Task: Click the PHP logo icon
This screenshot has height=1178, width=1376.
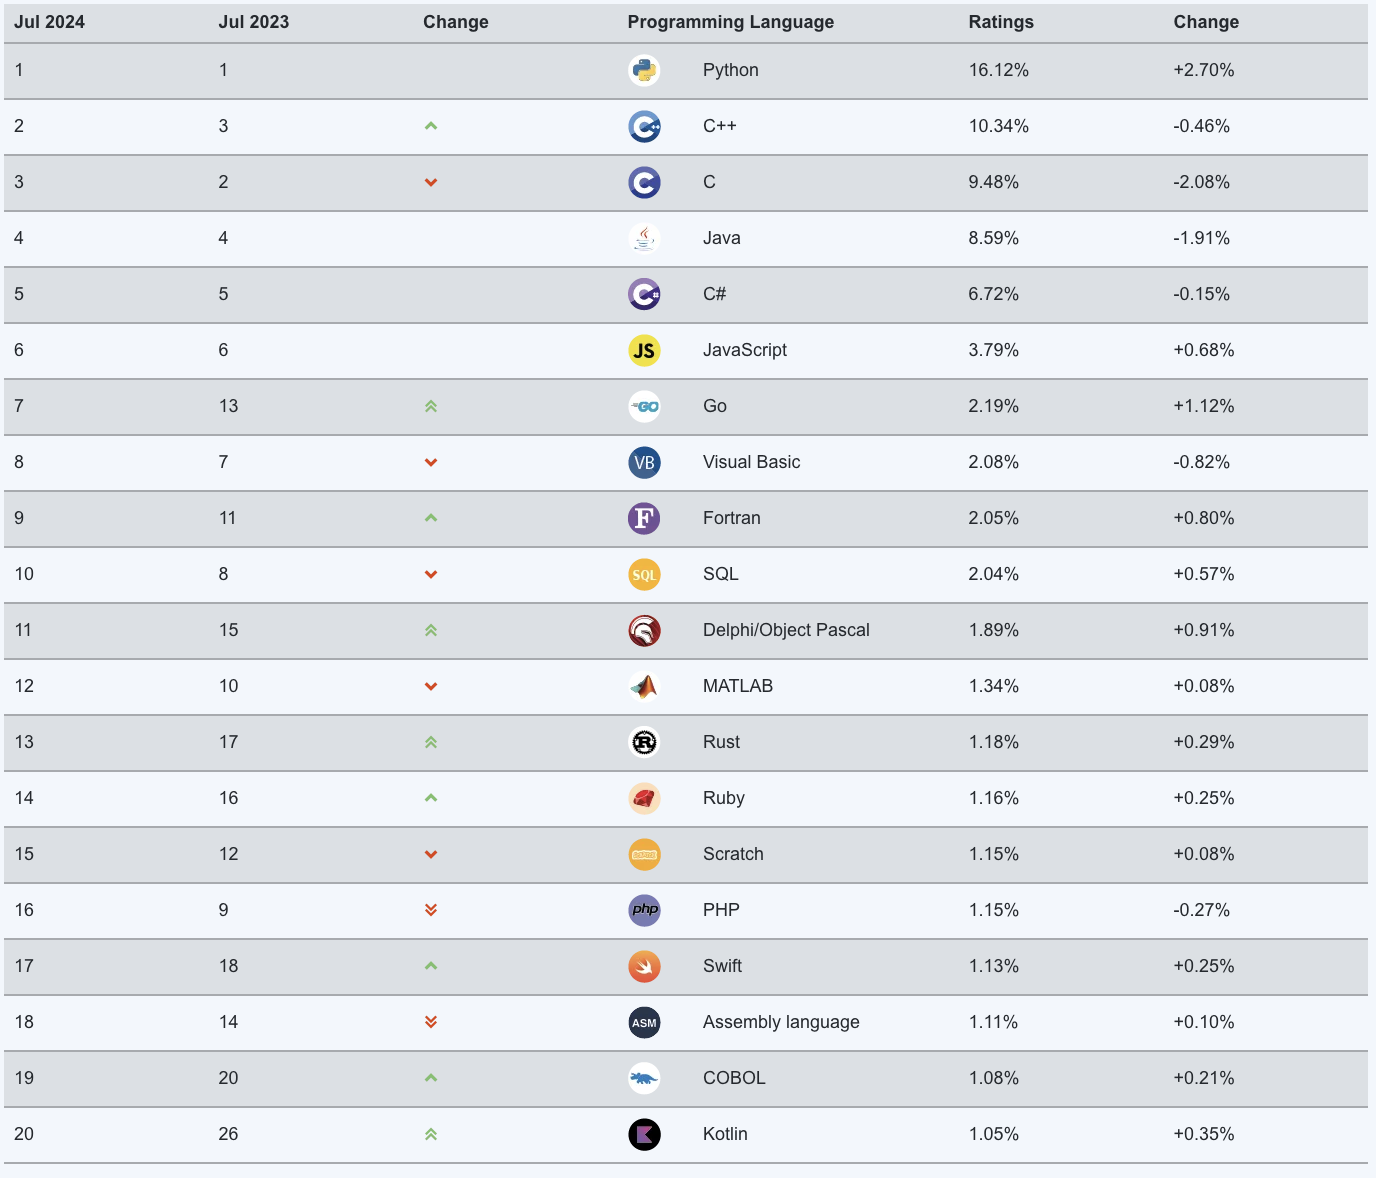Action: pos(644,910)
